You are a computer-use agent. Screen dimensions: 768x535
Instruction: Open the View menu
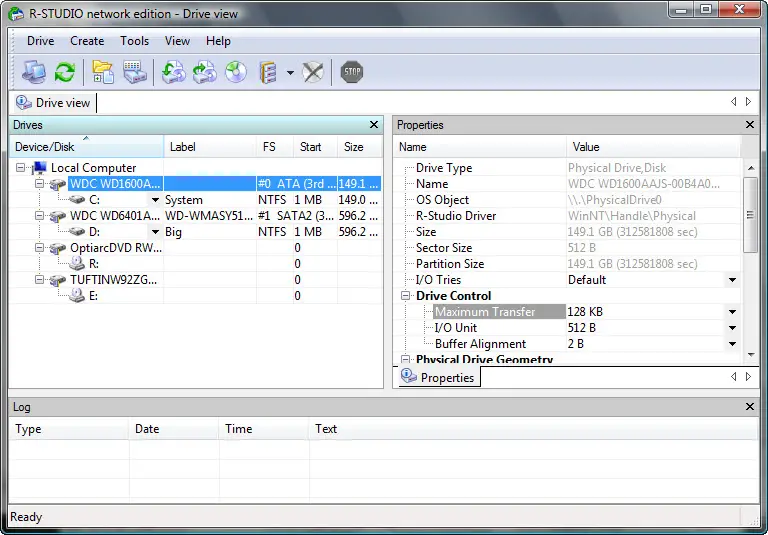(x=177, y=41)
